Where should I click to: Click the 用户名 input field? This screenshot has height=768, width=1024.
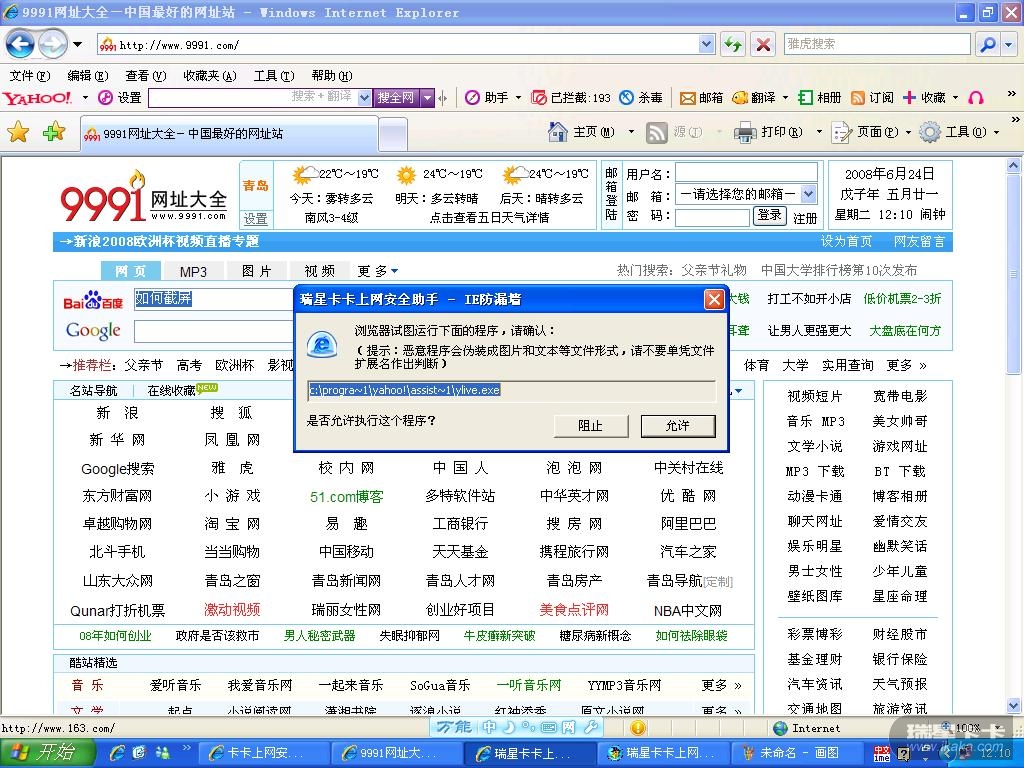(746, 173)
